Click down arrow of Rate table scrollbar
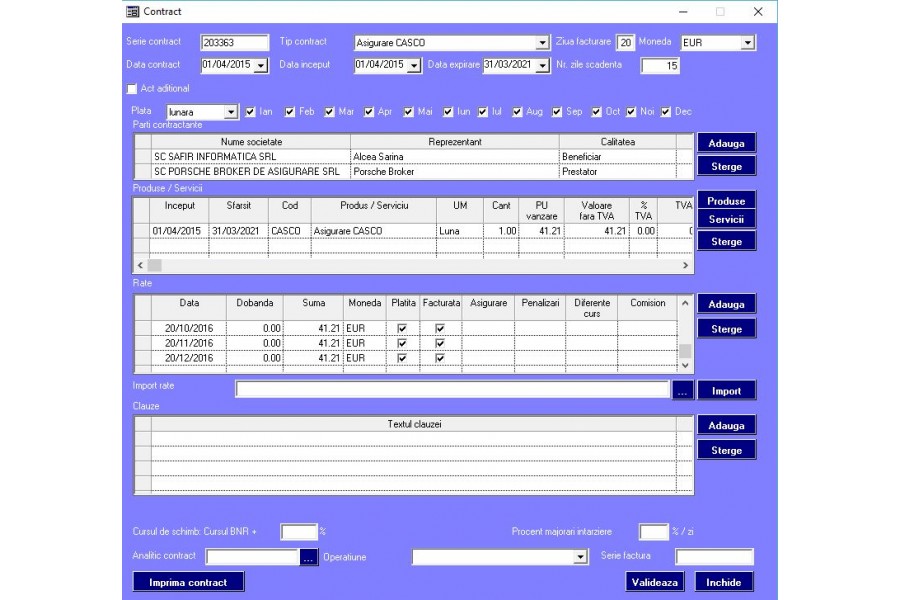This screenshot has width=900, height=600. pos(685,365)
